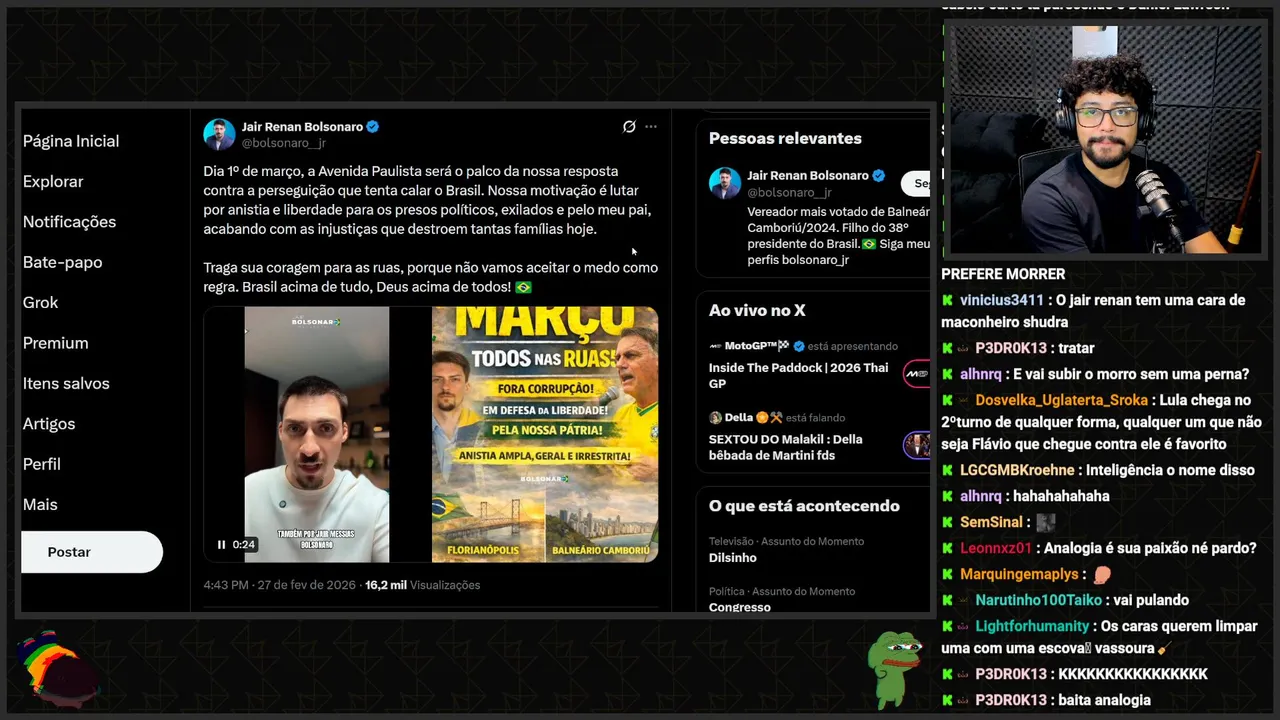
Task: Click the O que está acontecendo heading
Action: 804,506
